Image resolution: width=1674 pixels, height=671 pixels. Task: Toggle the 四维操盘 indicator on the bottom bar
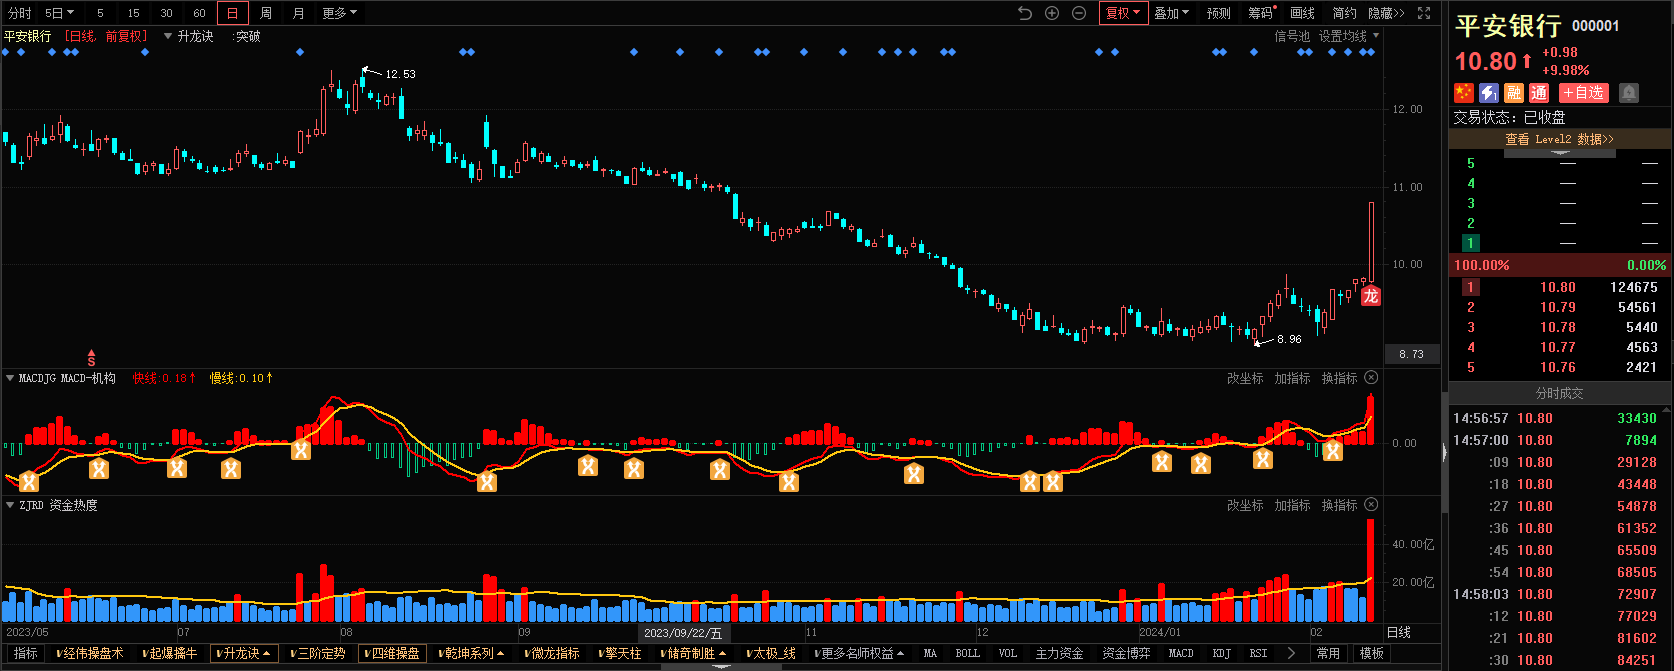tap(393, 653)
